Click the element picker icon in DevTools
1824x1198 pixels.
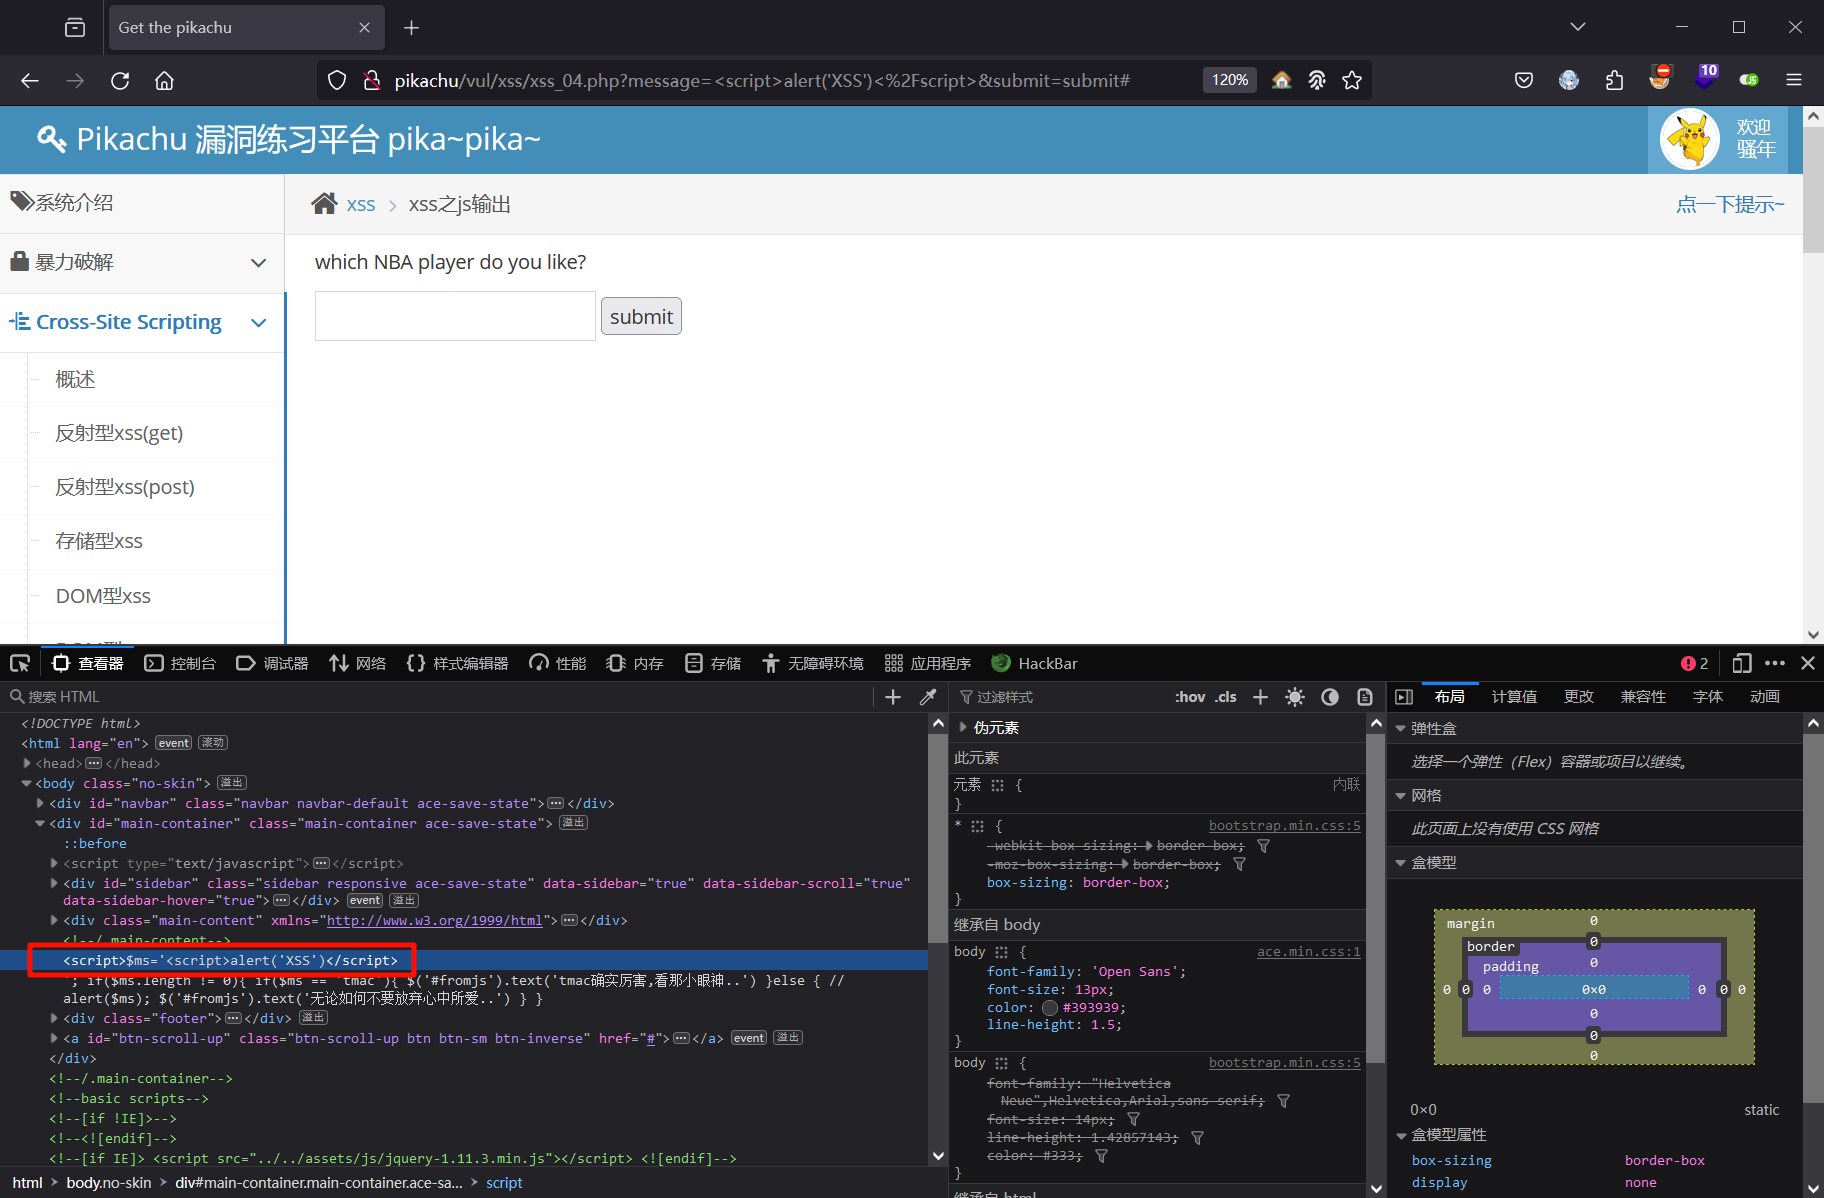(20, 663)
